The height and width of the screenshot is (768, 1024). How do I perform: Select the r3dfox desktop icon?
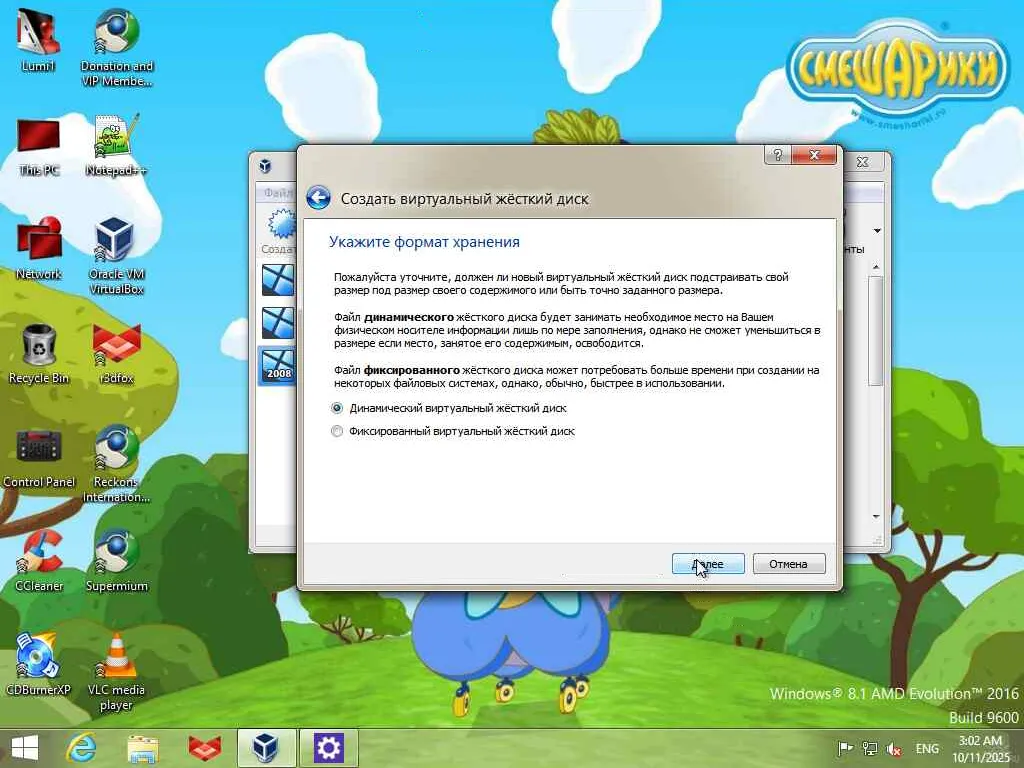(116, 353)
